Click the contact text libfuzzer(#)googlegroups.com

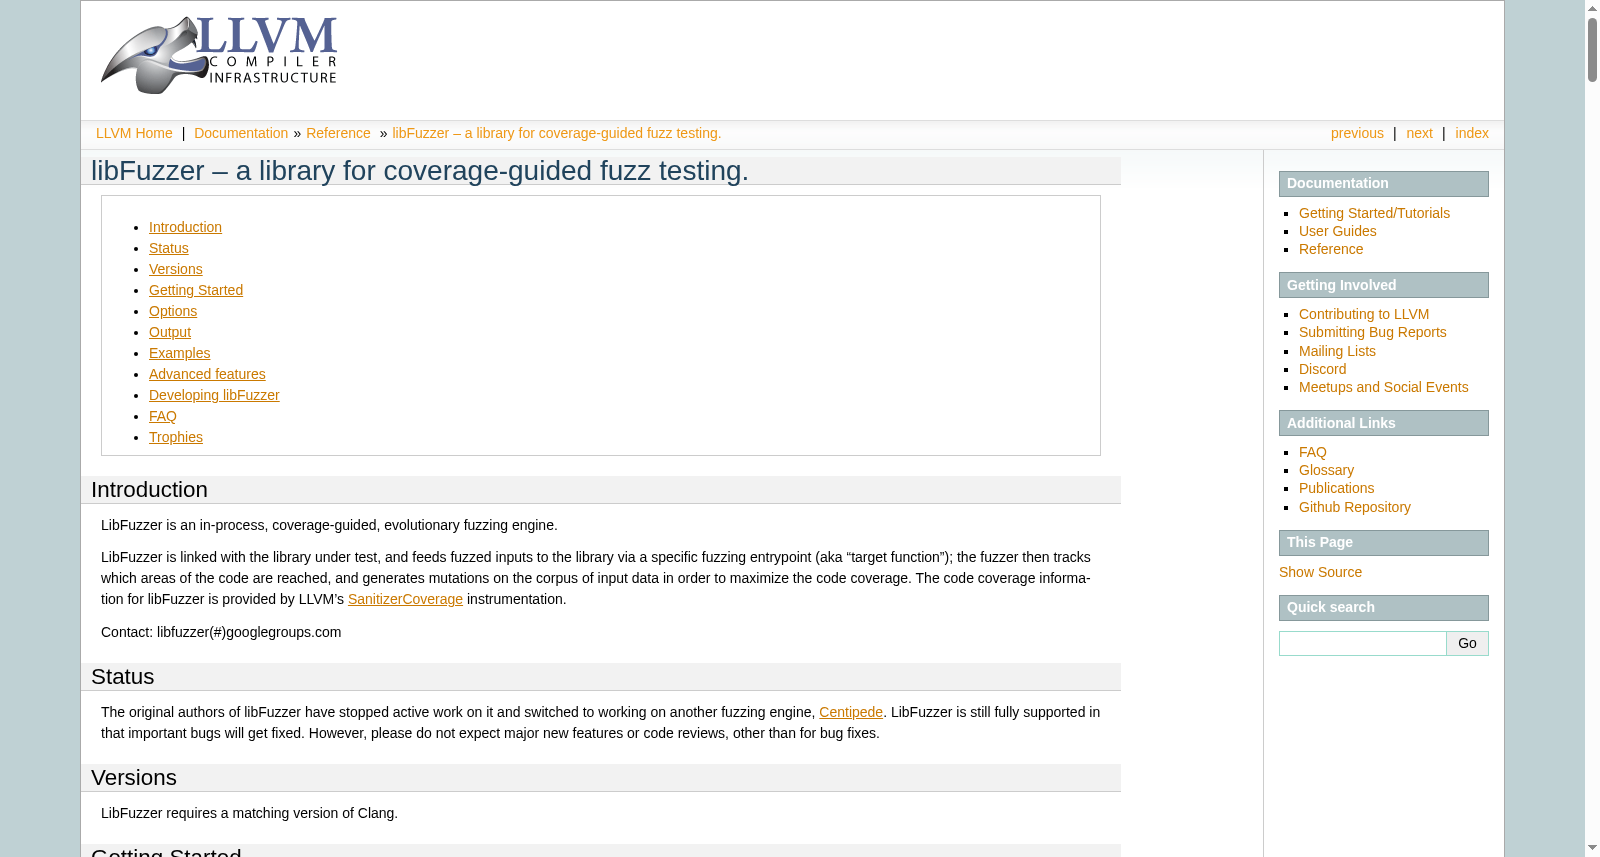[249, 632]
